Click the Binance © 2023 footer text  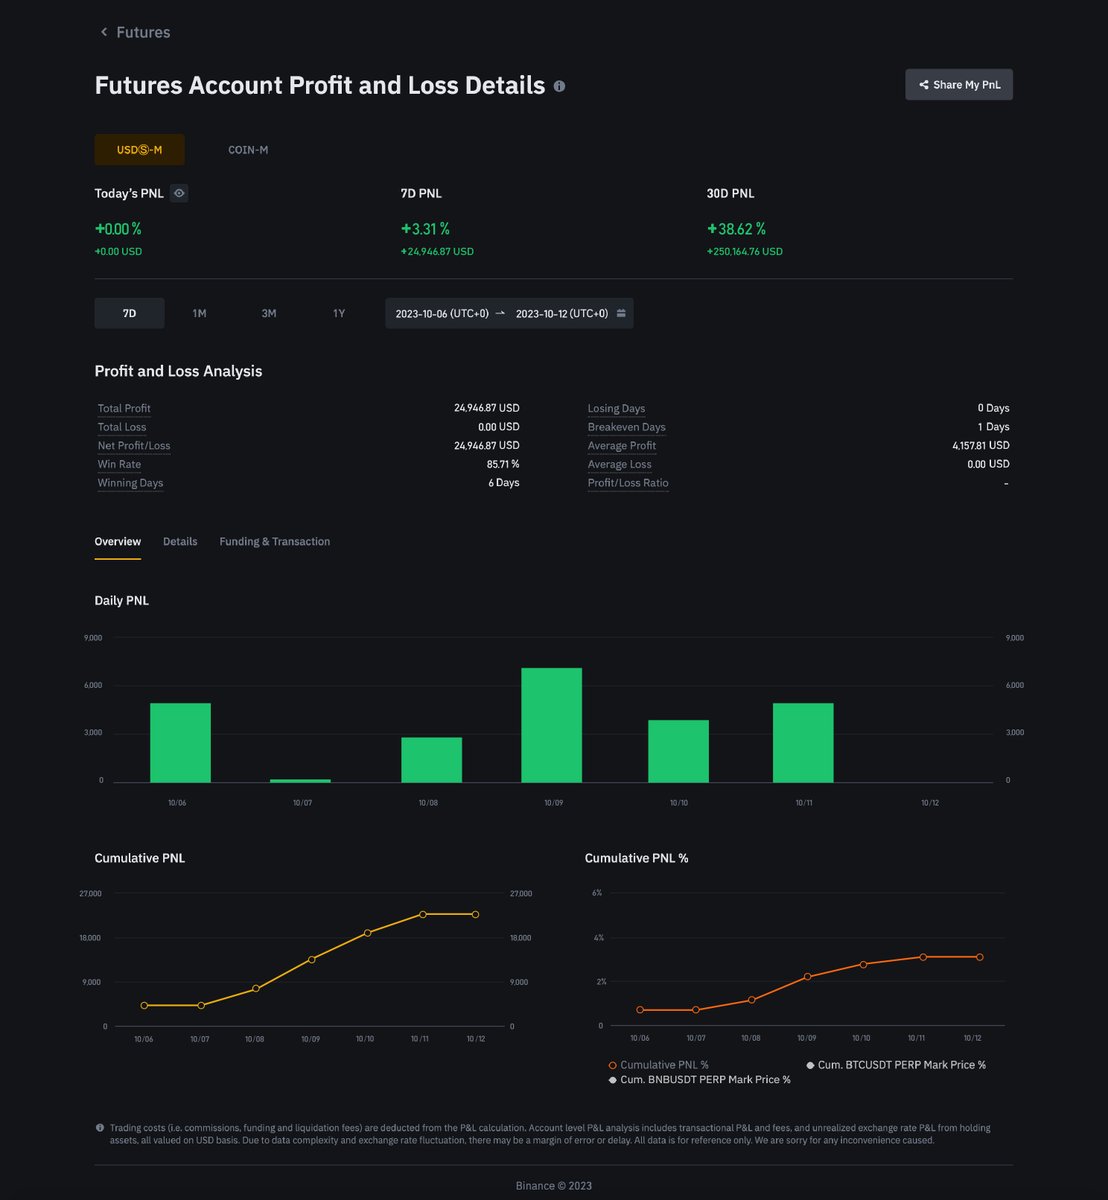point(554,1186)
